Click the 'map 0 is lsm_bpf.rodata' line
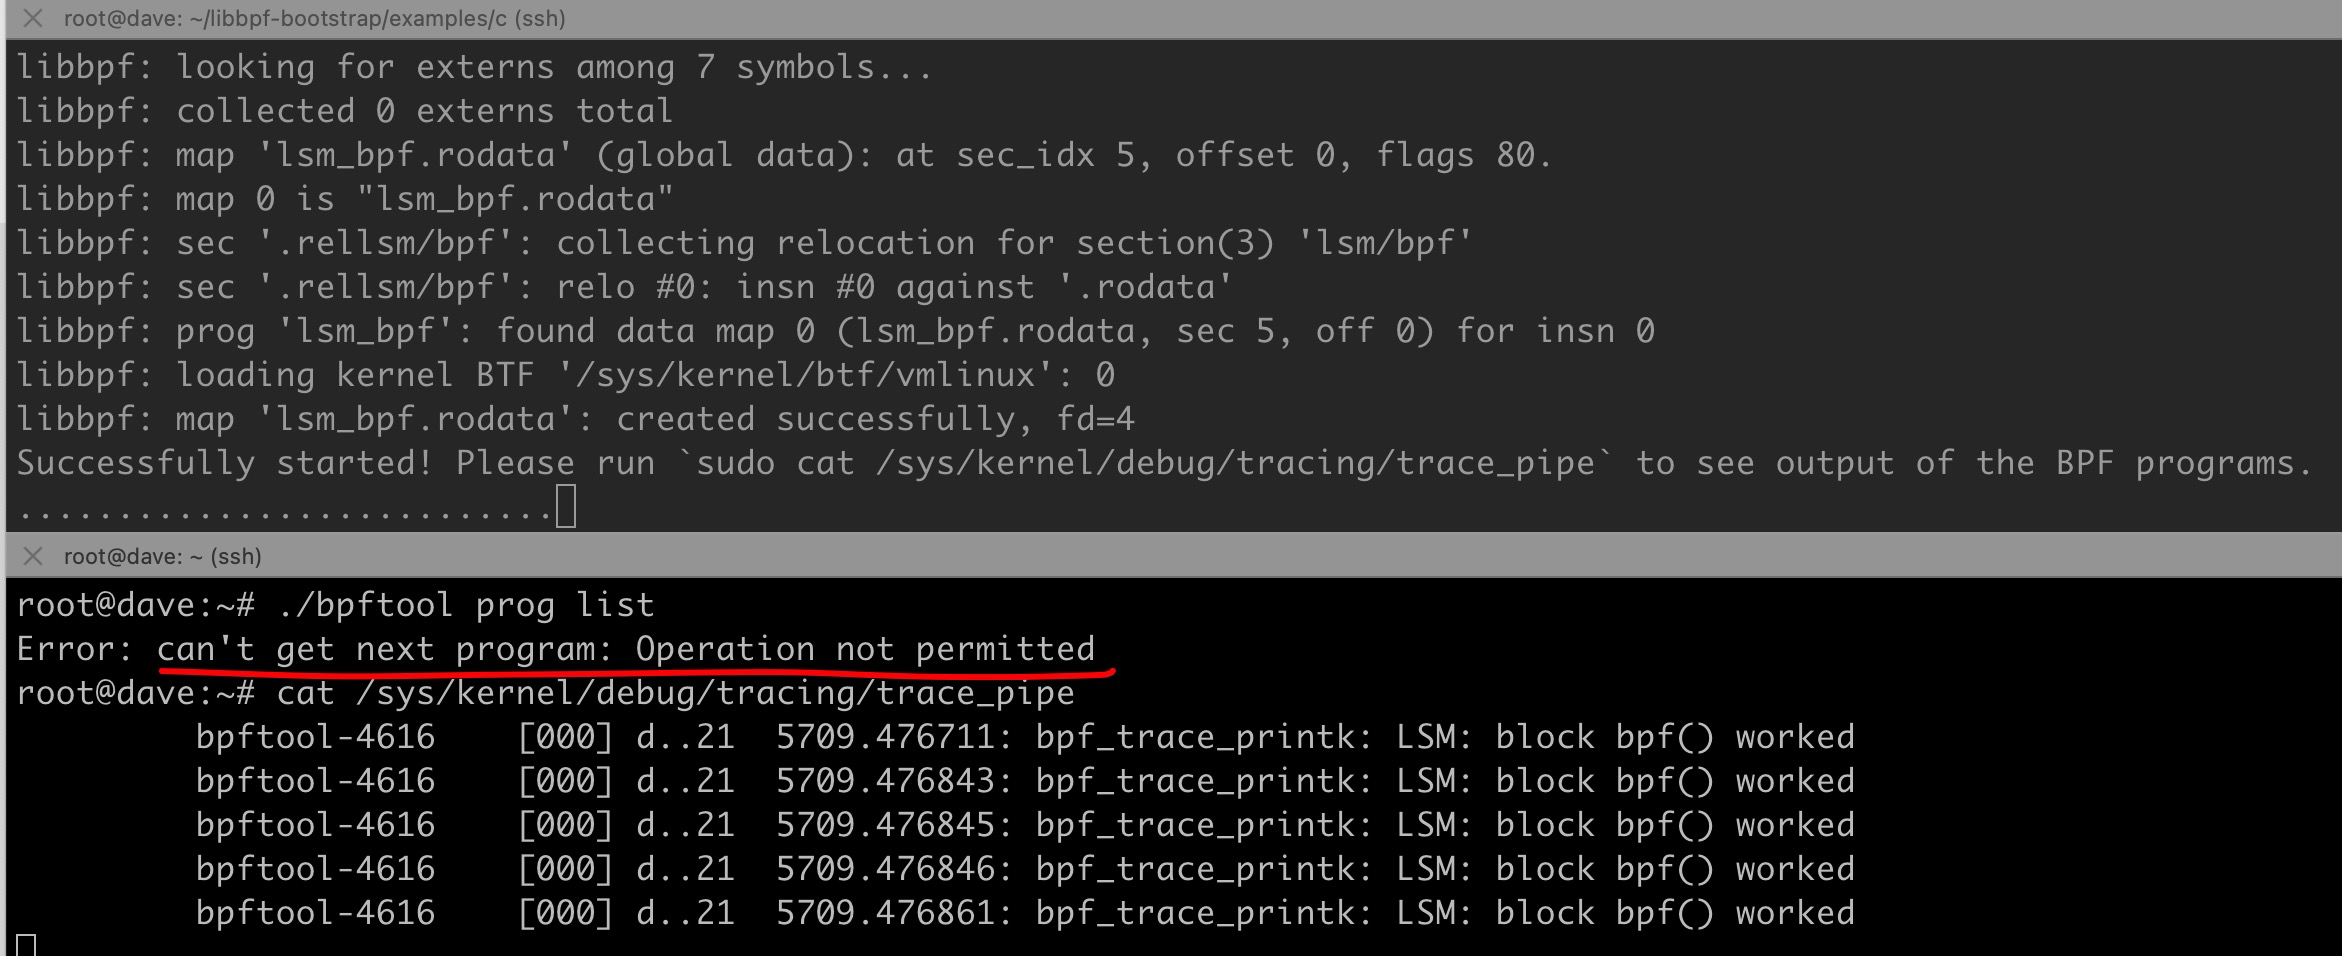The width and height of the screenshot is (2342, 956). tap(345, 199)
